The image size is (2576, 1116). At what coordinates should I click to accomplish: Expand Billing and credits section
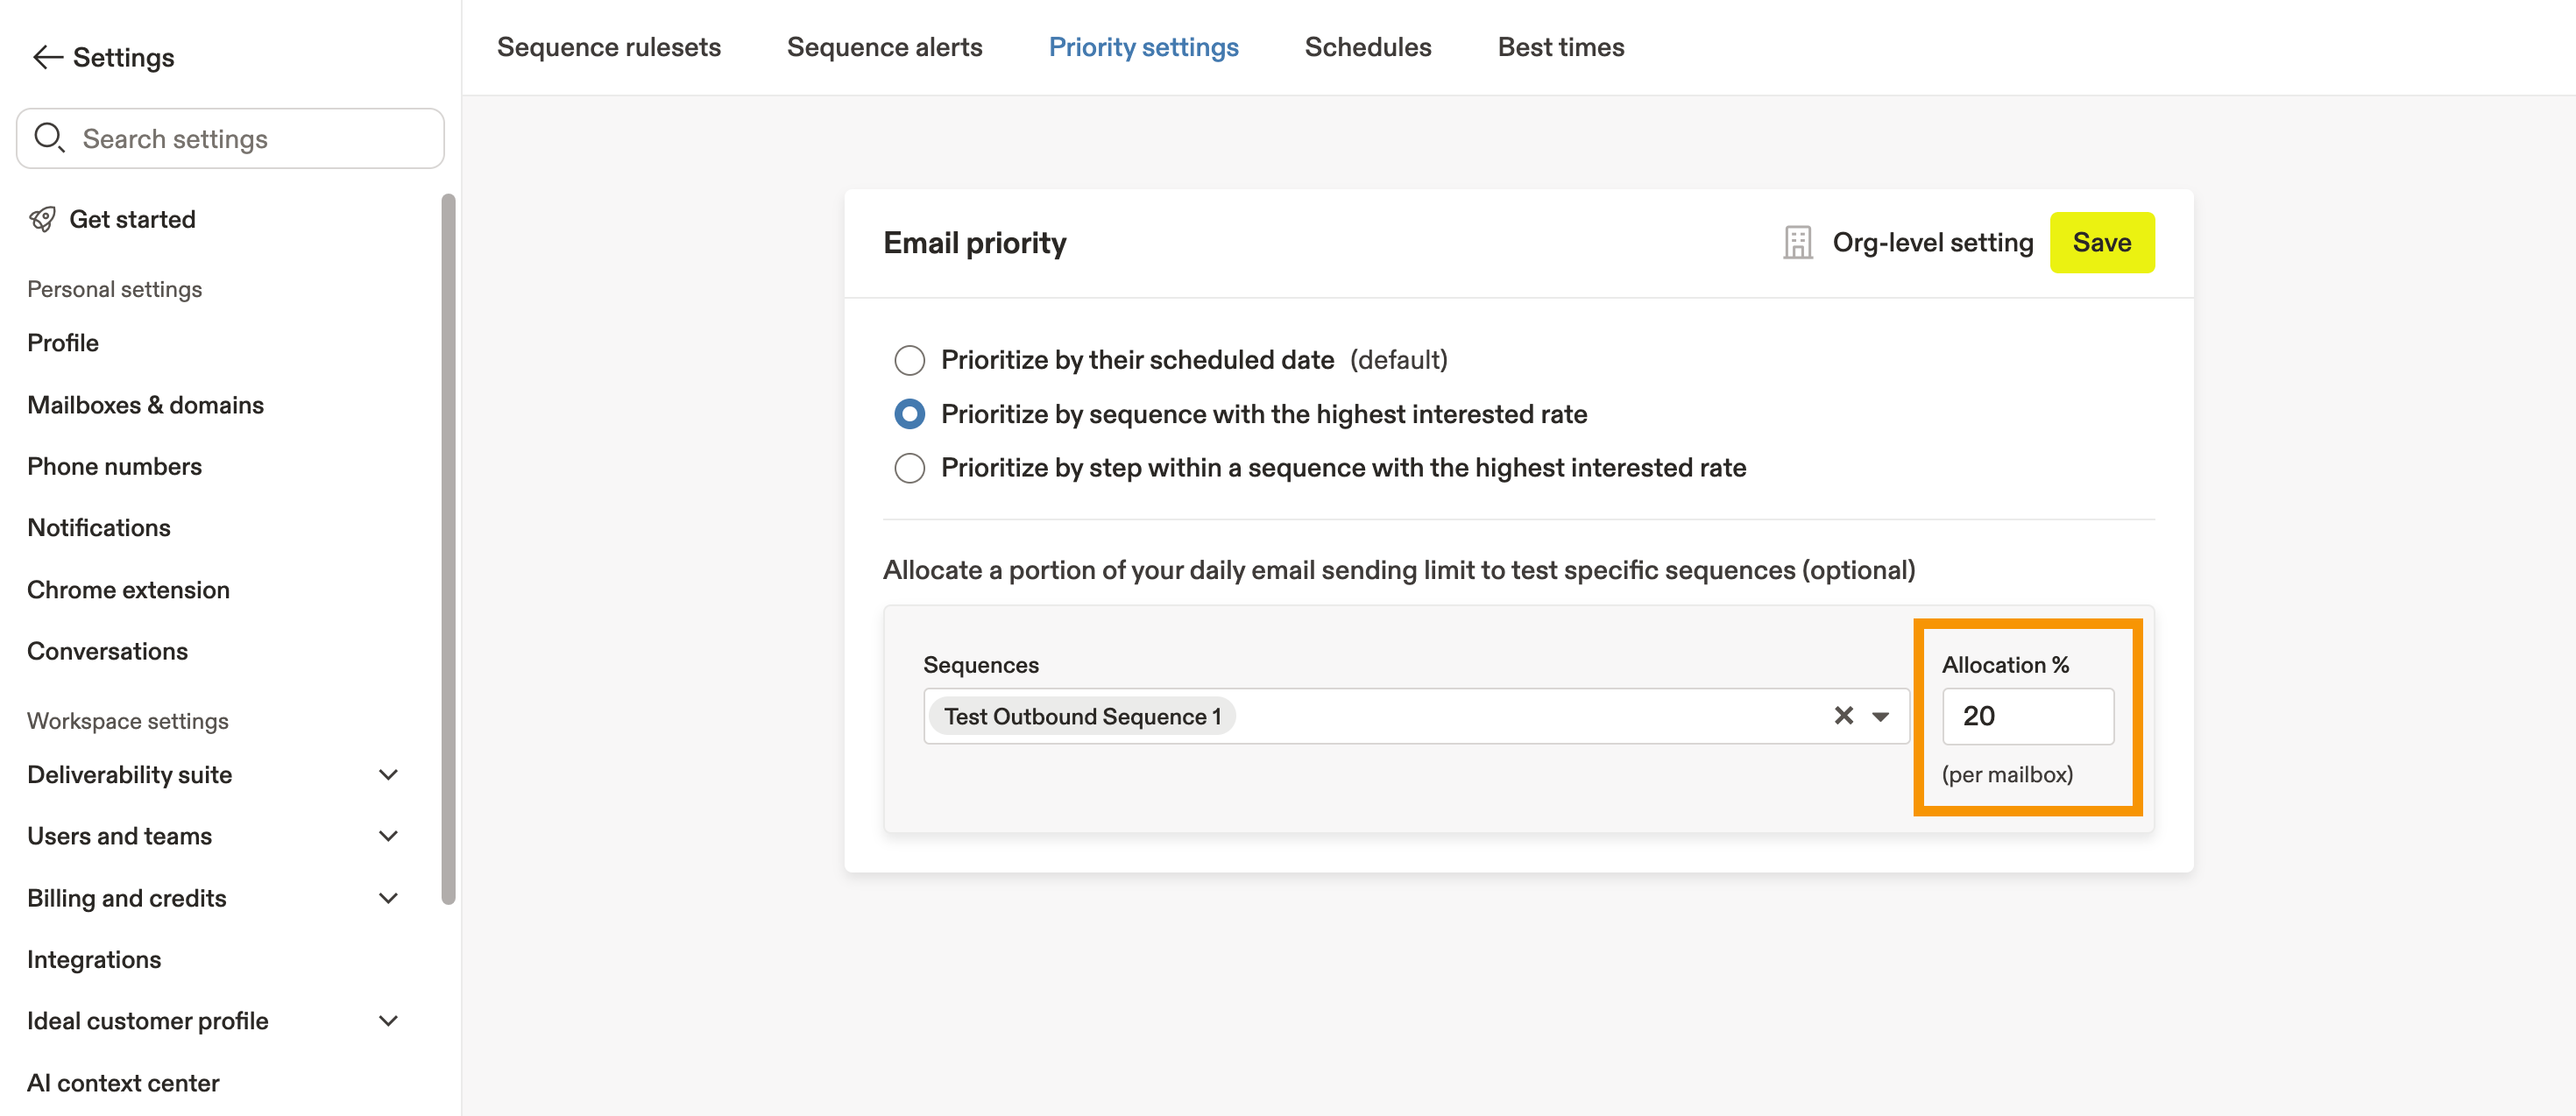point(389,898)
